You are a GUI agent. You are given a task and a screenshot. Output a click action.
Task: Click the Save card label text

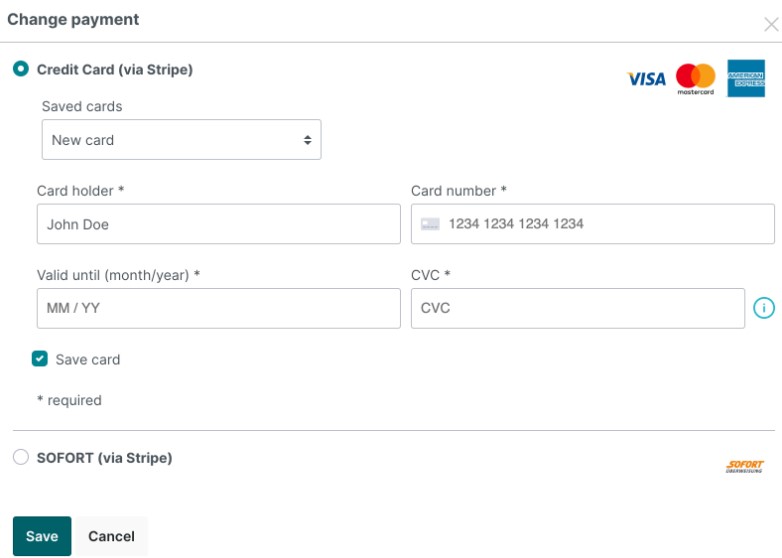pos(88,359)
